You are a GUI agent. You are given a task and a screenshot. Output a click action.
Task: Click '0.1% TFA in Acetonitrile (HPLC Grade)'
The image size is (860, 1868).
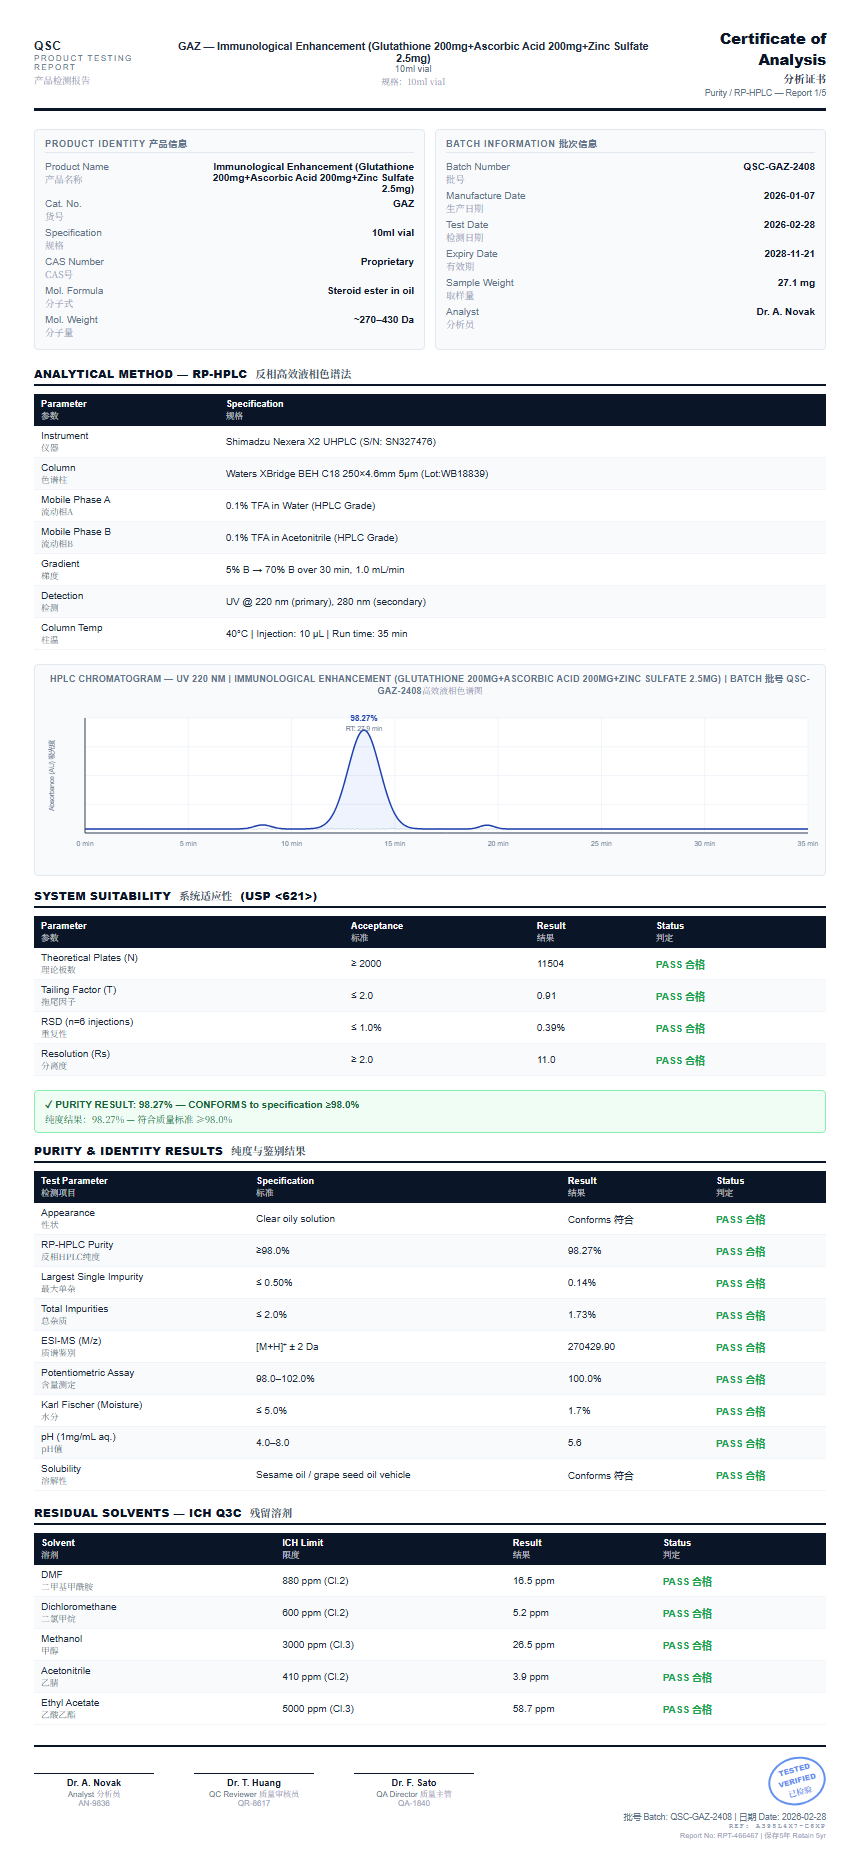pos(312,538)
